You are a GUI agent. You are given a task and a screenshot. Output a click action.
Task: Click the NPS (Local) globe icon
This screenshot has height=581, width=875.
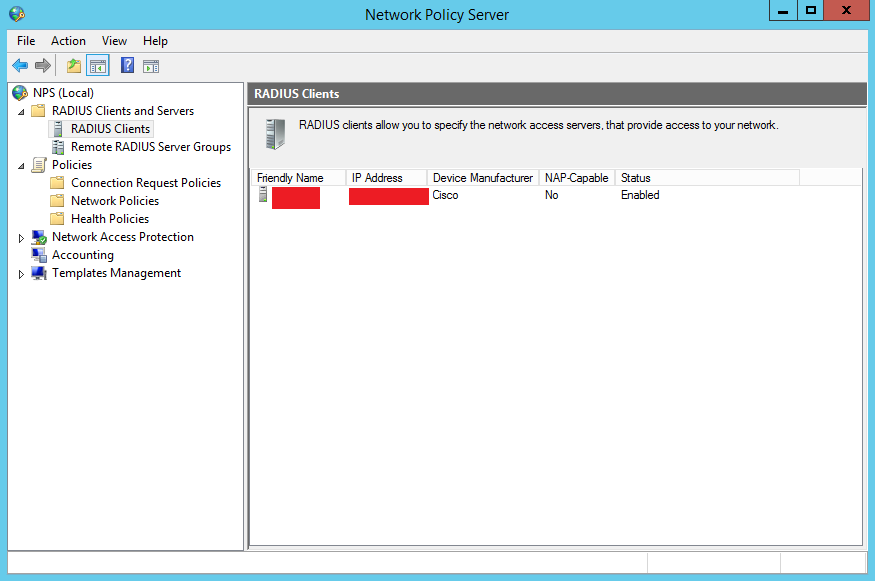20,93
